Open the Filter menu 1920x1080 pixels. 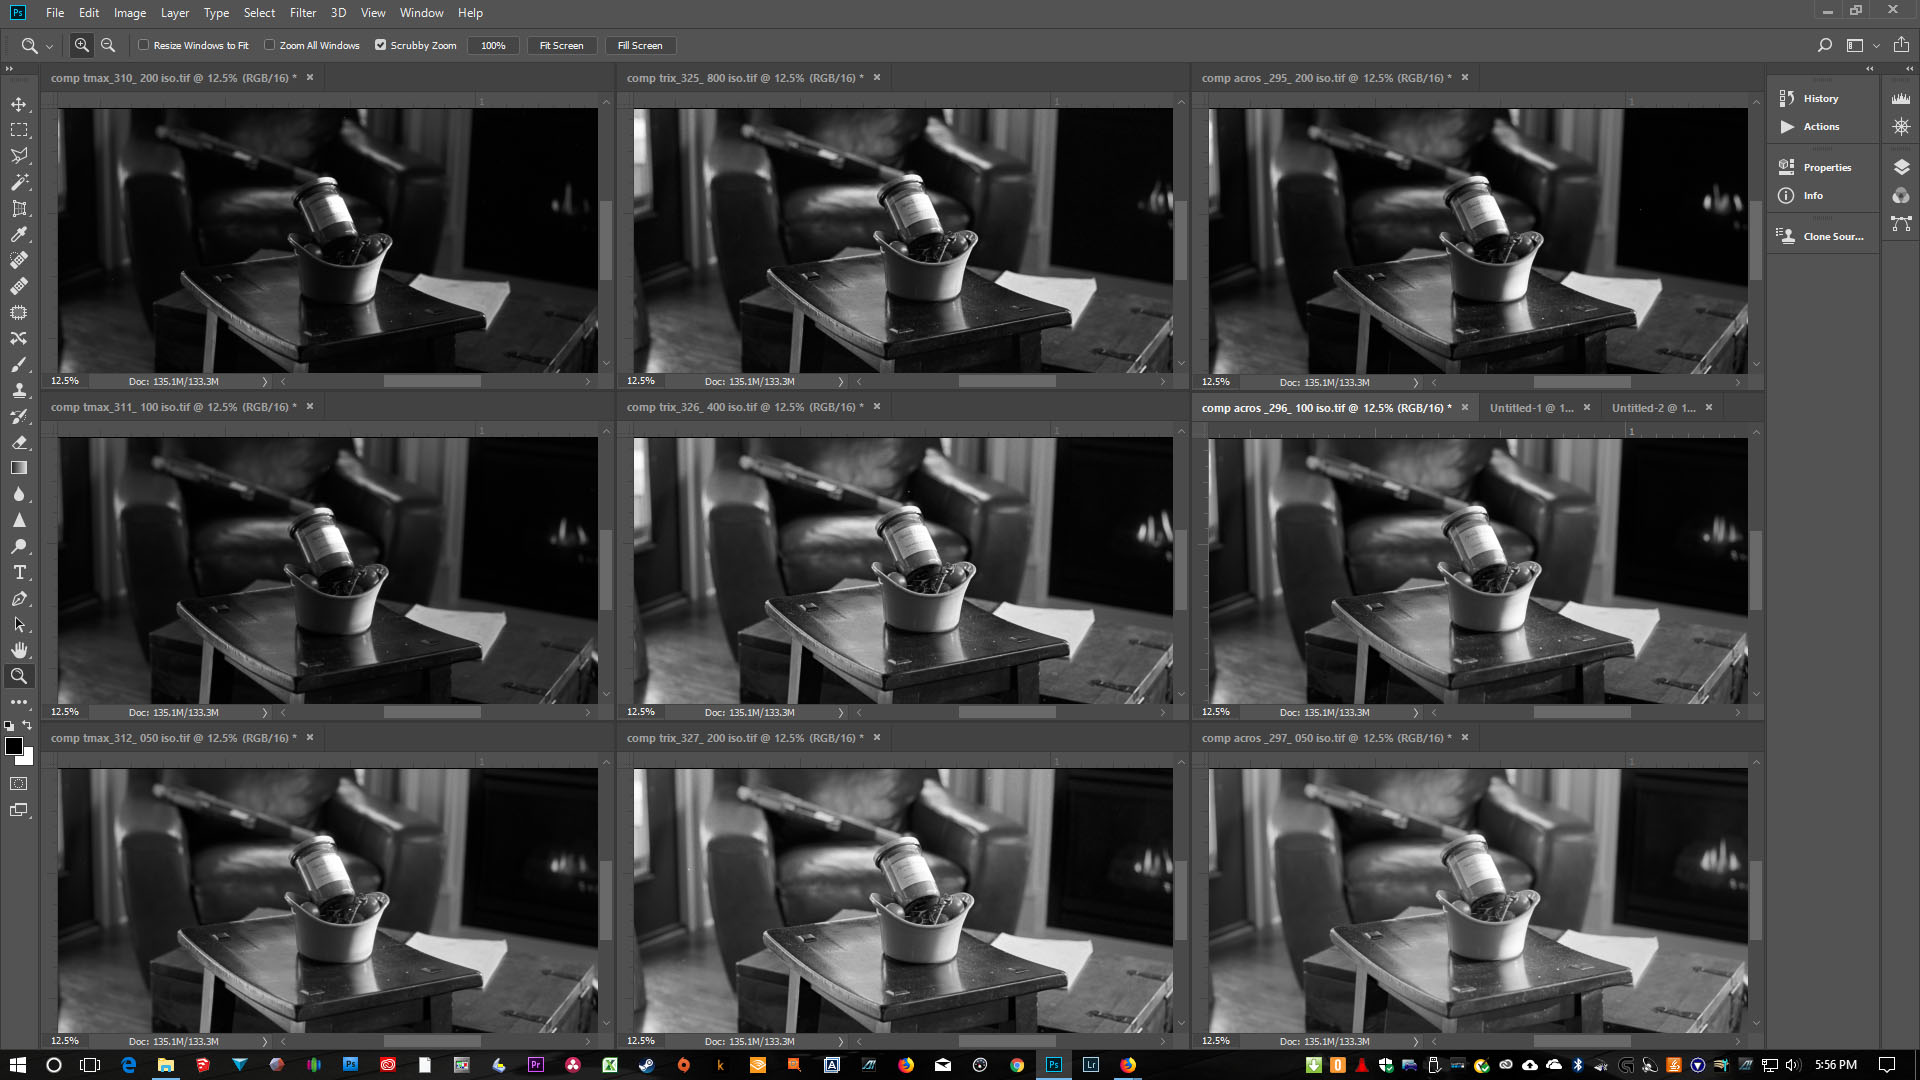[302, 13]
